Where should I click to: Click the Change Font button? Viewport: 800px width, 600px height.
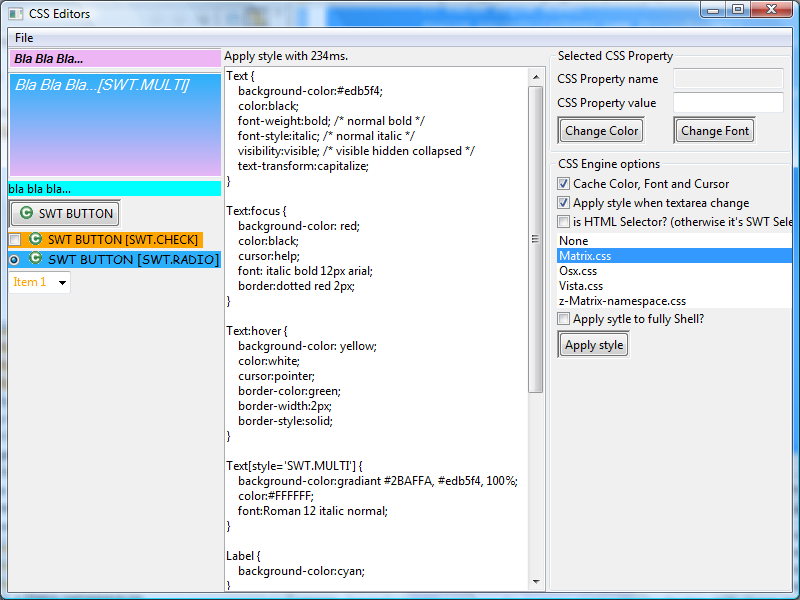click(x=713, y=130)
